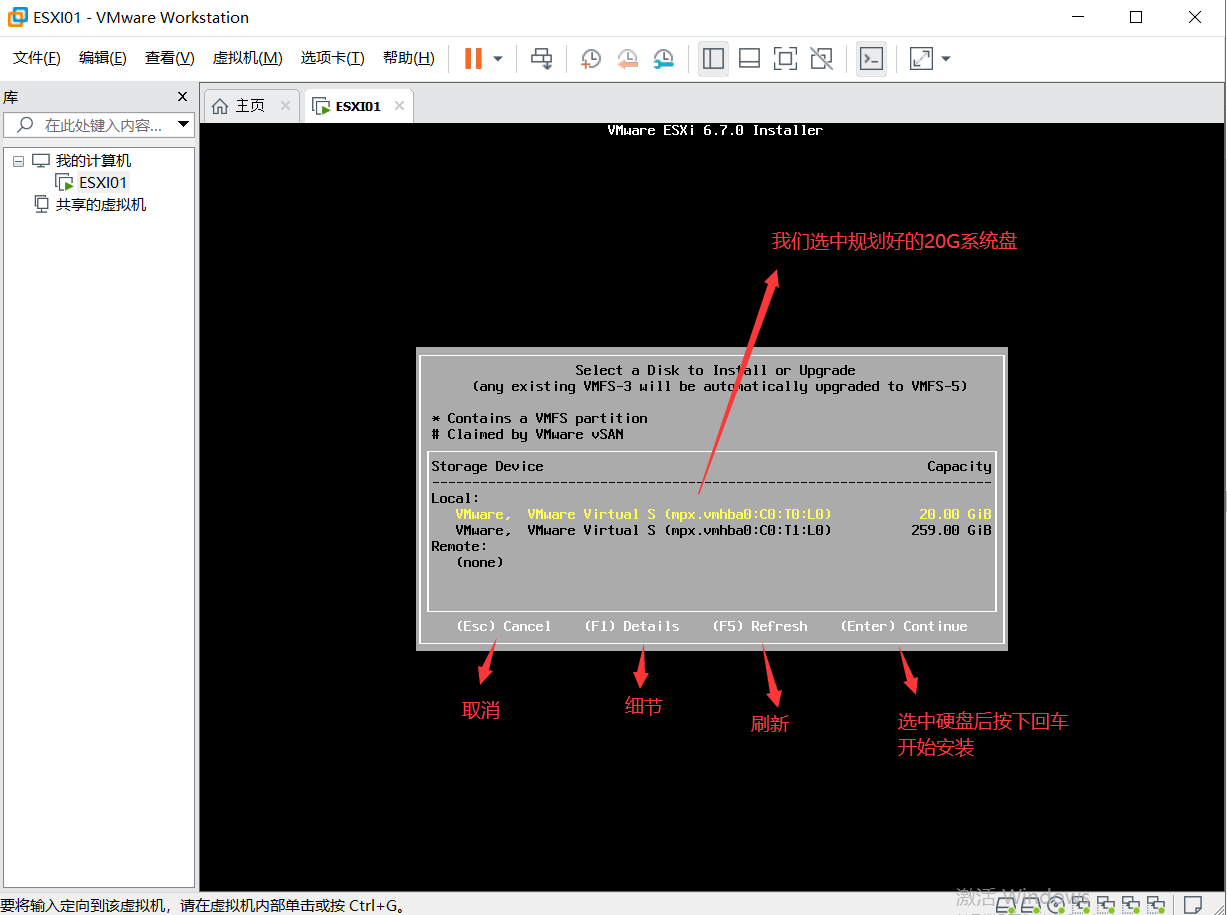Select the ESXI01 VM in the library

(103, 183)
